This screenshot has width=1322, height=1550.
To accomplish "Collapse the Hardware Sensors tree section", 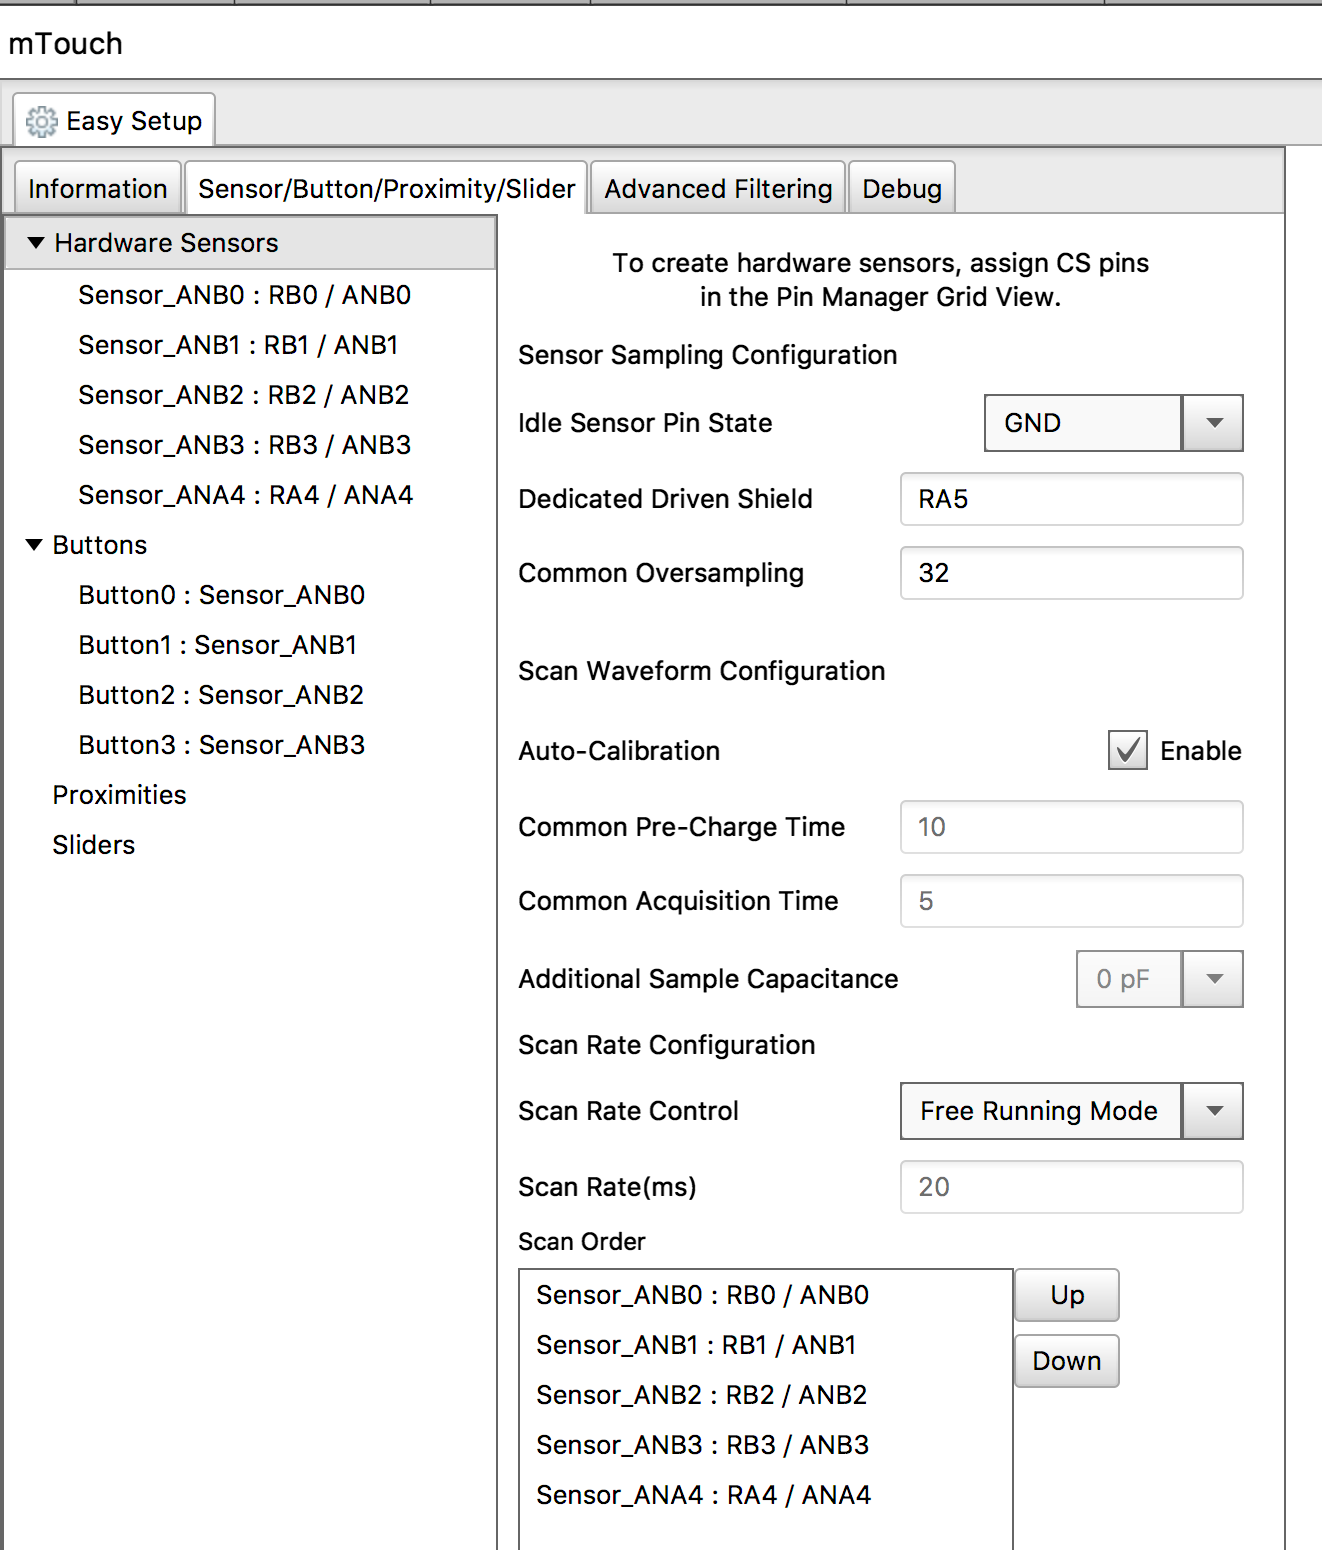I will click(x=36, y=242).
